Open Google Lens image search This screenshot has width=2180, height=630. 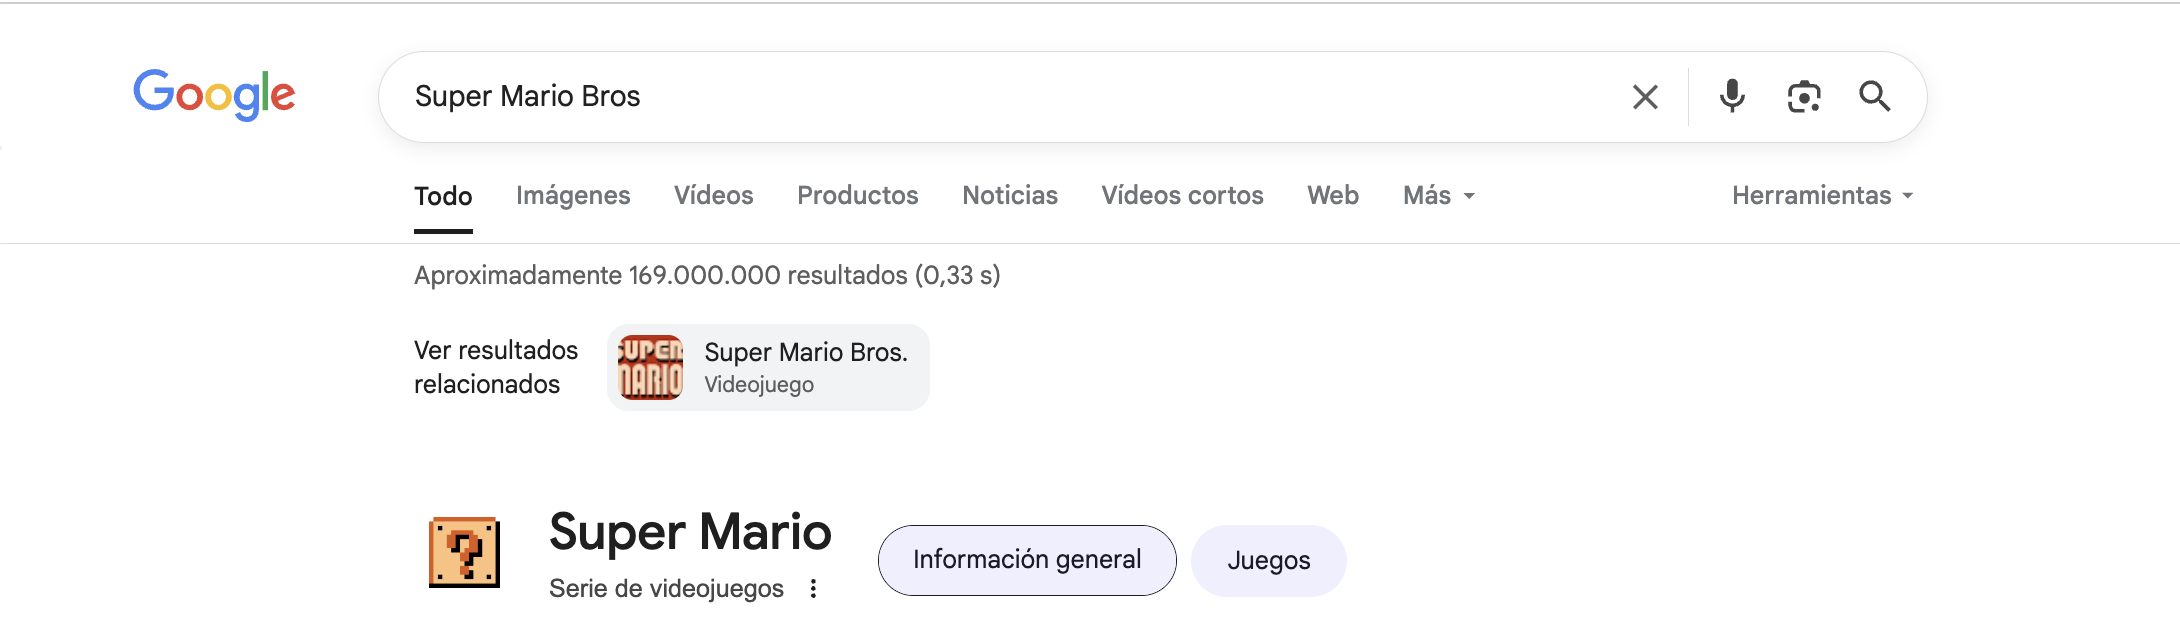pos(1803,97)
